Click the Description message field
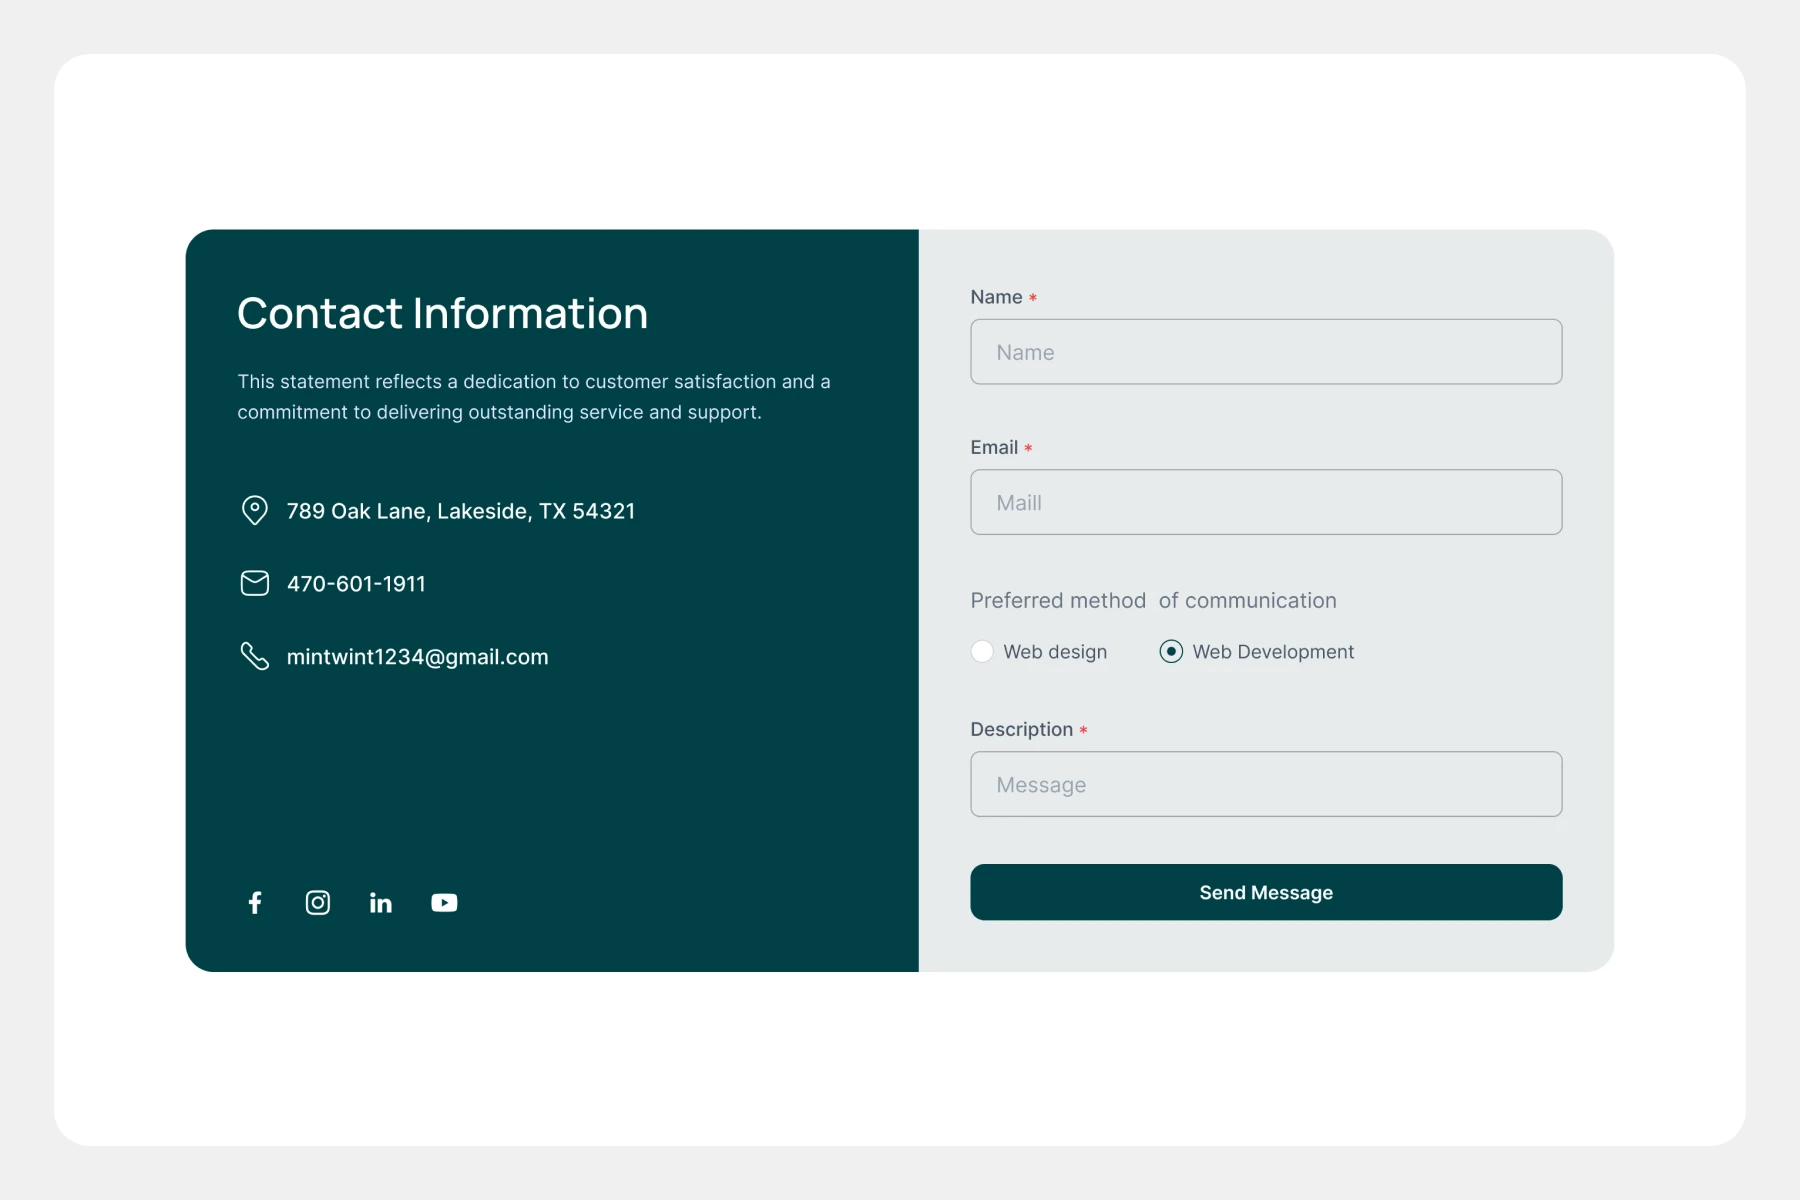1800x1200 pixels. (x=1266, y=784)
